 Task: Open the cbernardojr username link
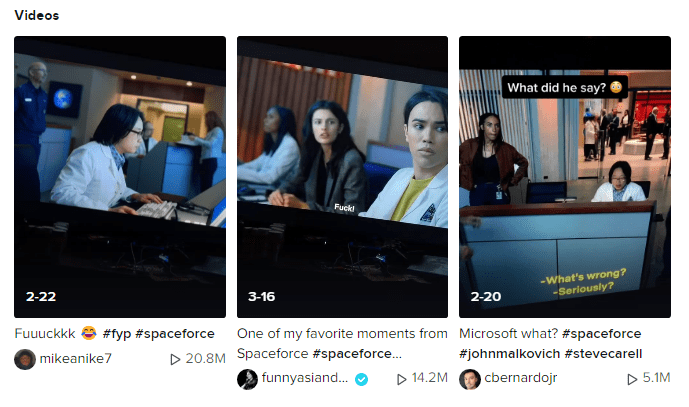(521, 378)
